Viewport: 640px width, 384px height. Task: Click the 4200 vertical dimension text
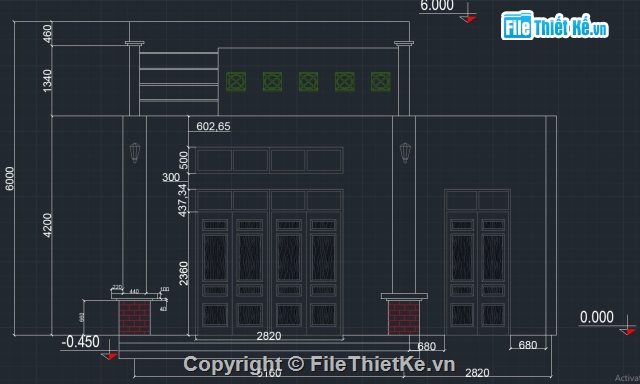47,225
